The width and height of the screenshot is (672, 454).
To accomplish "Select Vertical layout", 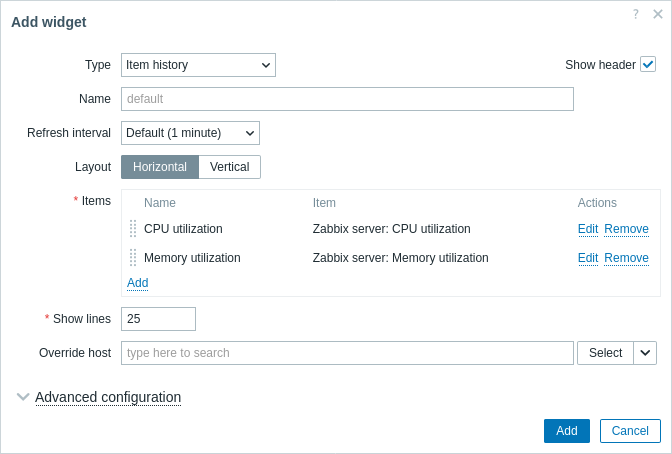I will point(229,167).
